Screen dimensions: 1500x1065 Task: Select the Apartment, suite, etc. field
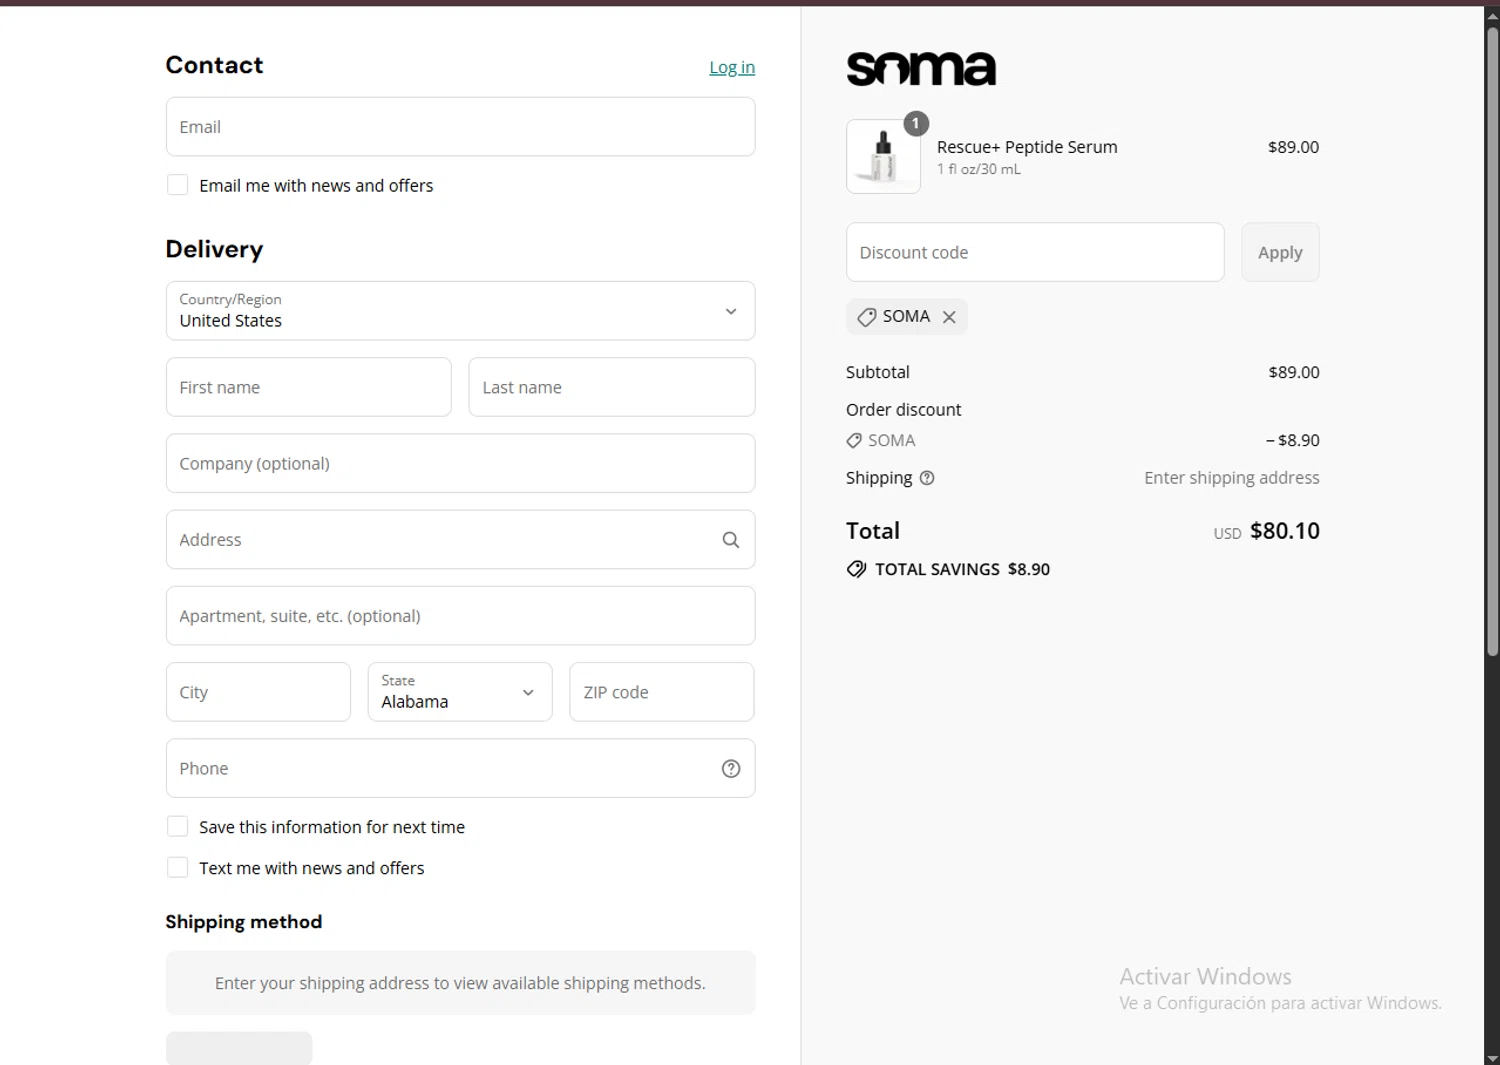(460, 616)
